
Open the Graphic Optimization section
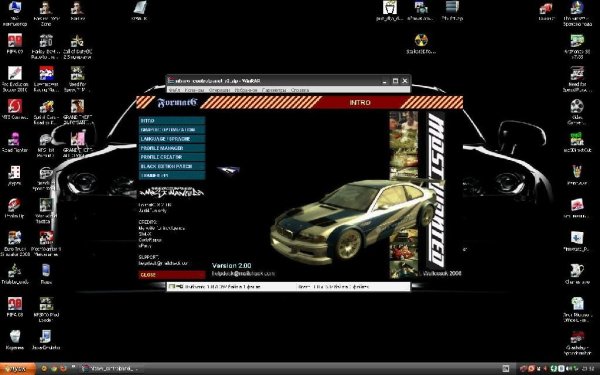pyautogui.click(x=172, y=130)
